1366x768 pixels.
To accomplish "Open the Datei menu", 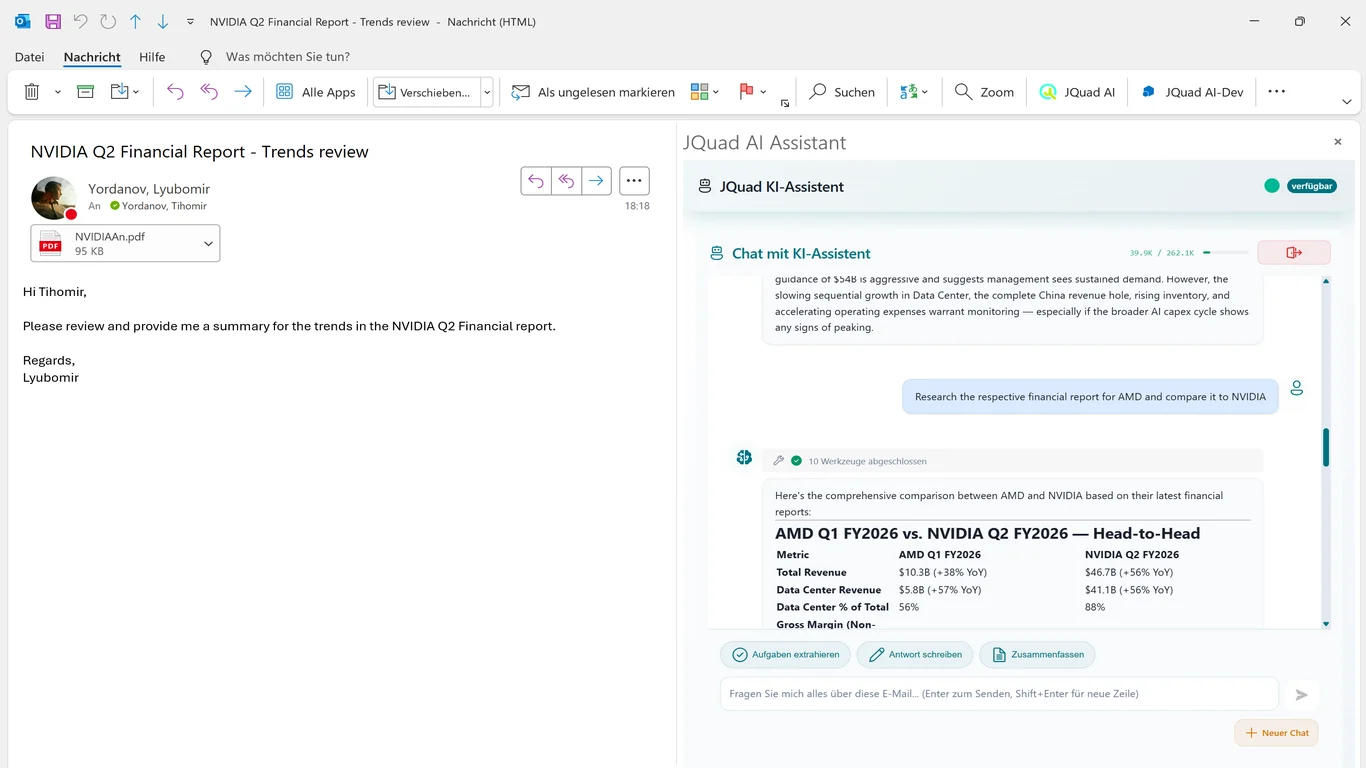I will pos(30,57).
